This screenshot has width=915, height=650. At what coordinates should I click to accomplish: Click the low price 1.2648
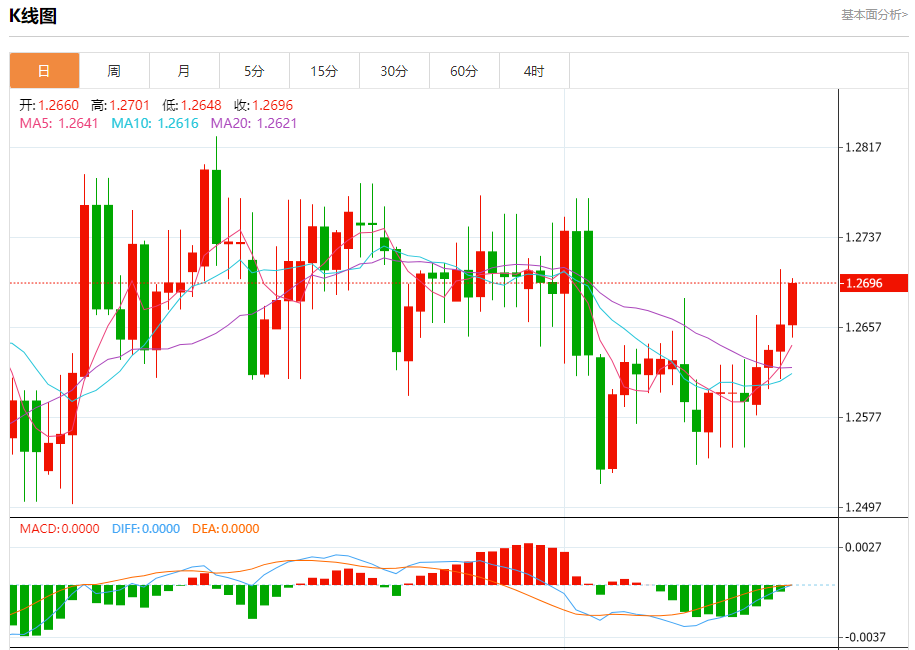click(201, 106)
